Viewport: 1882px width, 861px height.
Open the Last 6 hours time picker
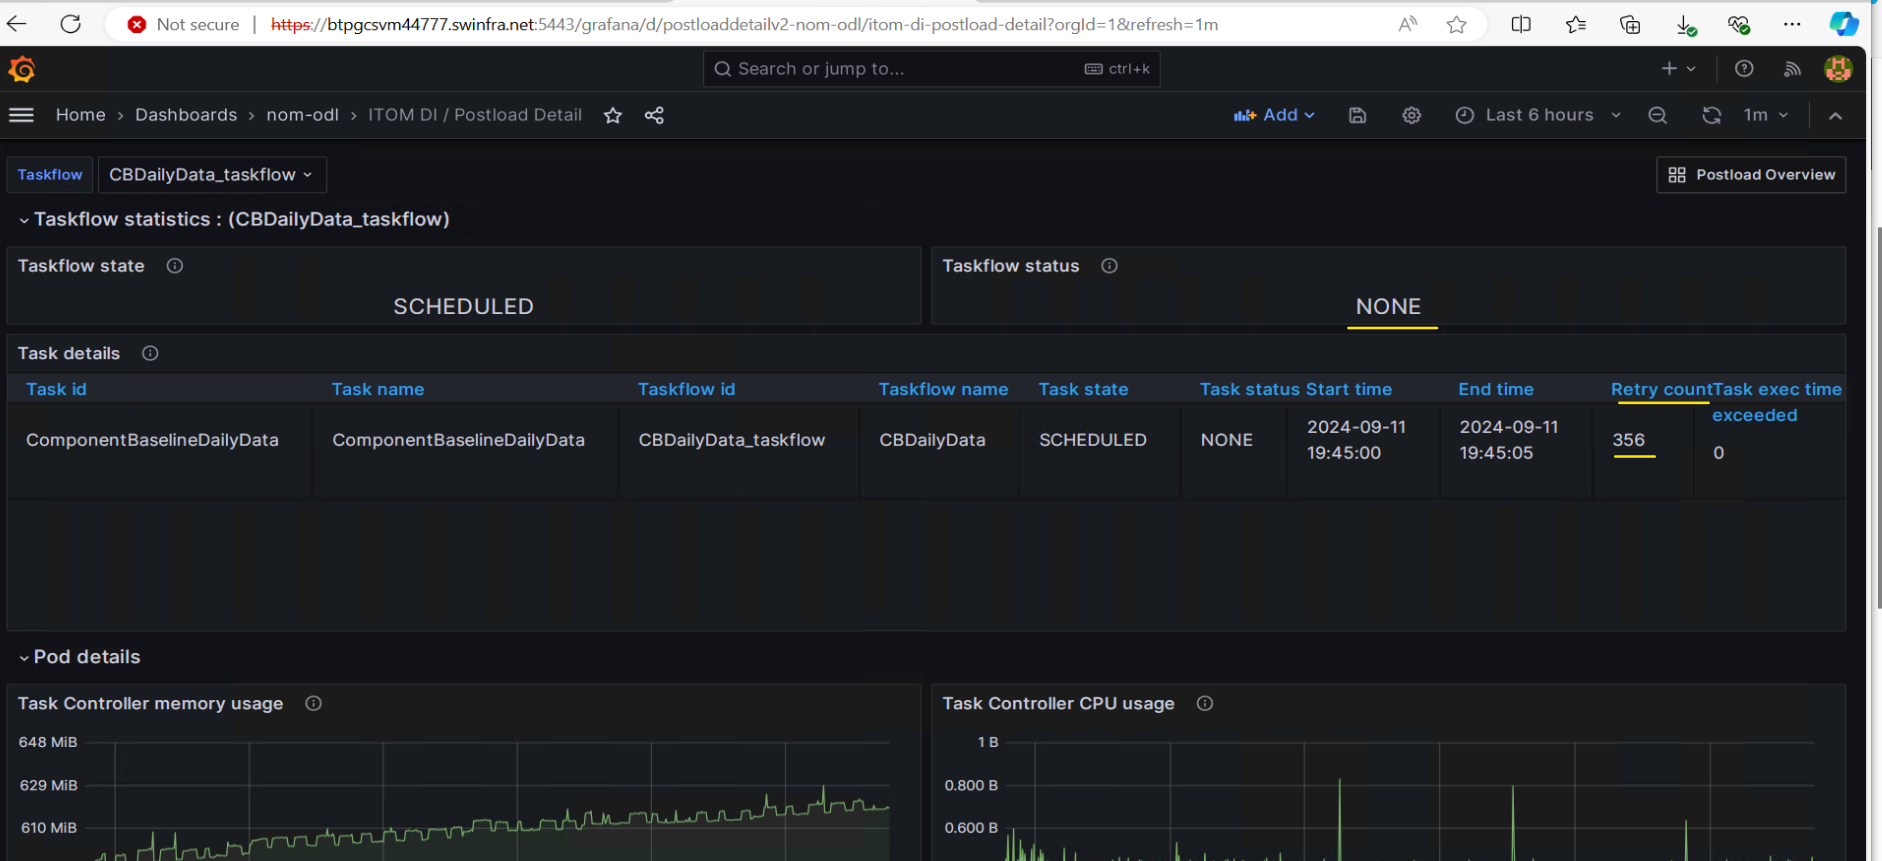1538,116
